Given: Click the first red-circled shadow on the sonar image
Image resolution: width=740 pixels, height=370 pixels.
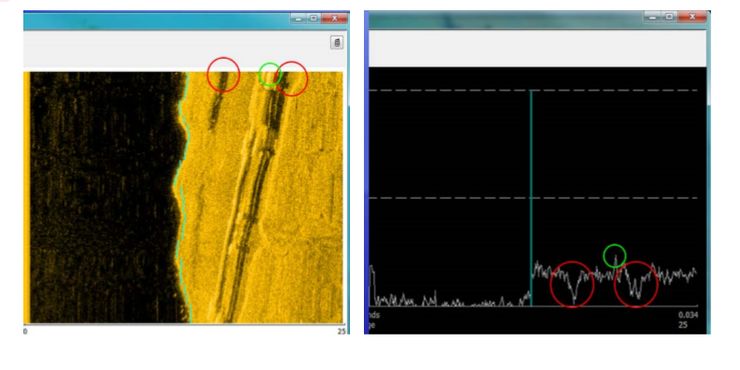Looking at the screenshot, I should [x=223, y=75].
